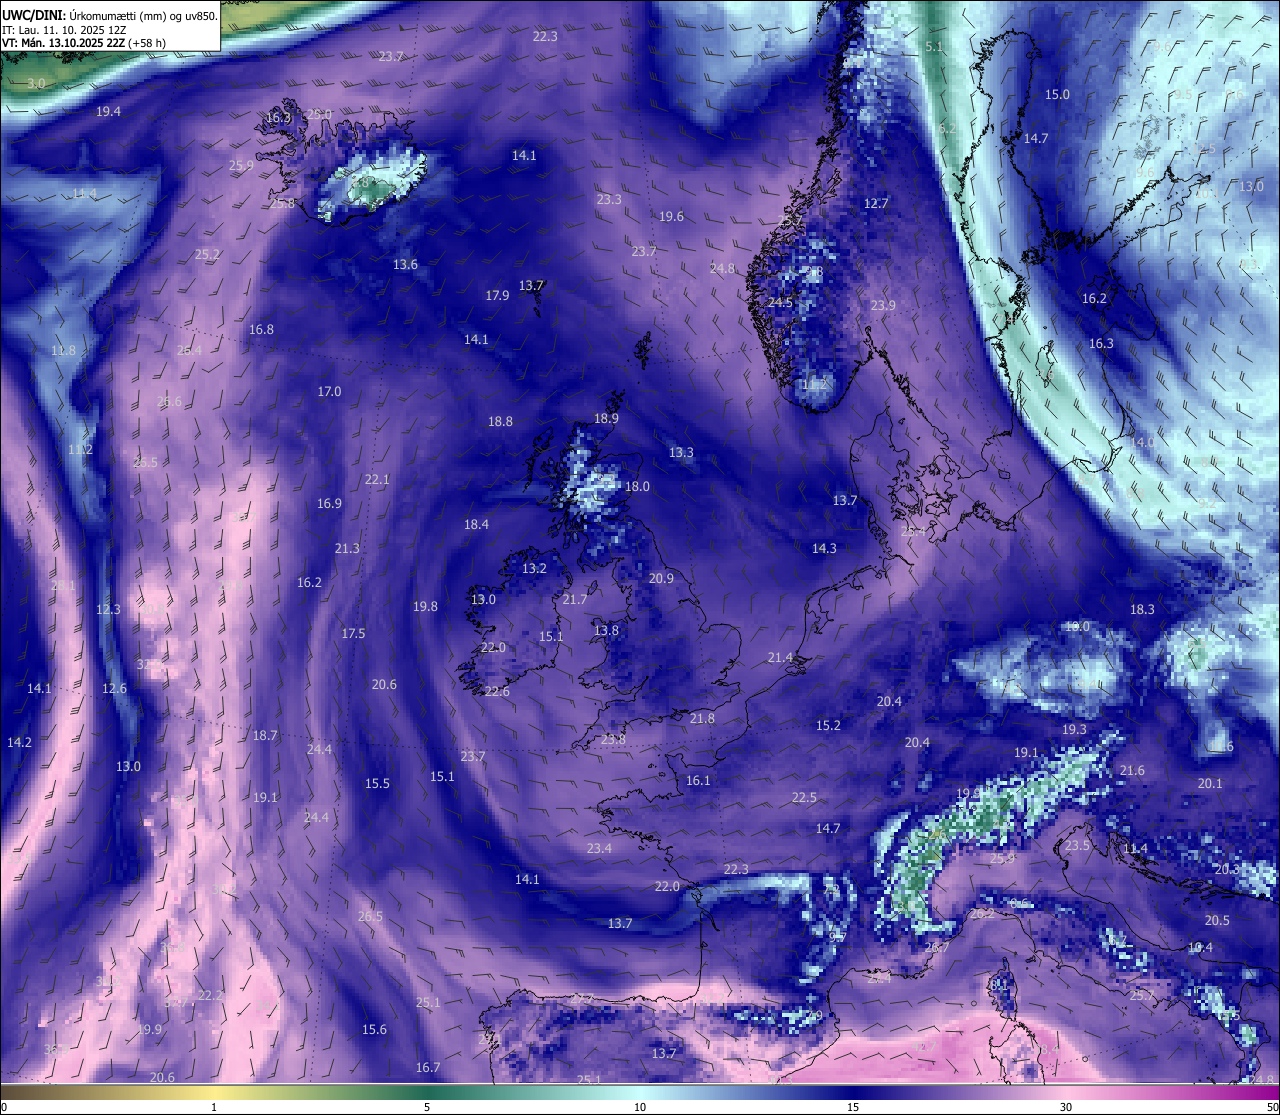
Task: Click the 'VT: Mán. 13.10.2025 22Z (+58 h)' line
Action: (84, 43)
